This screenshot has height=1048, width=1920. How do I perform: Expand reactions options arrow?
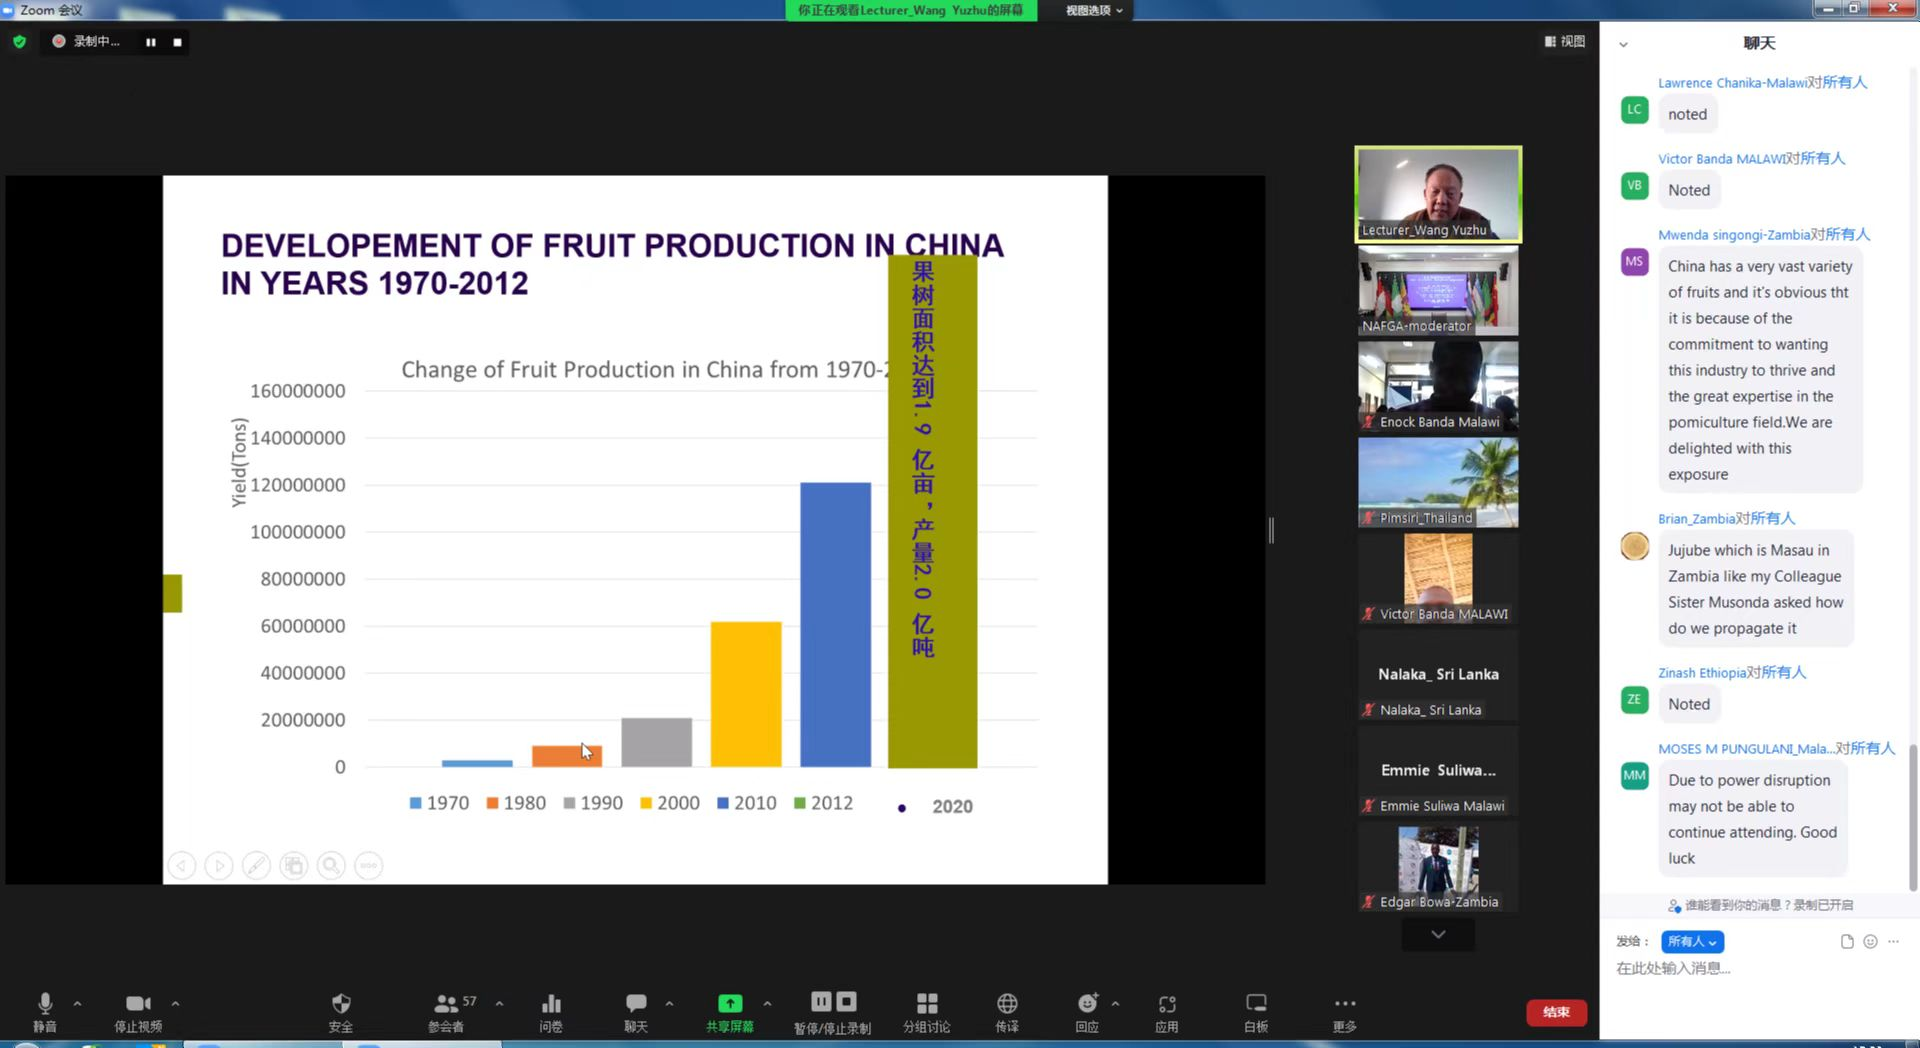[x=1115, y=1003]
